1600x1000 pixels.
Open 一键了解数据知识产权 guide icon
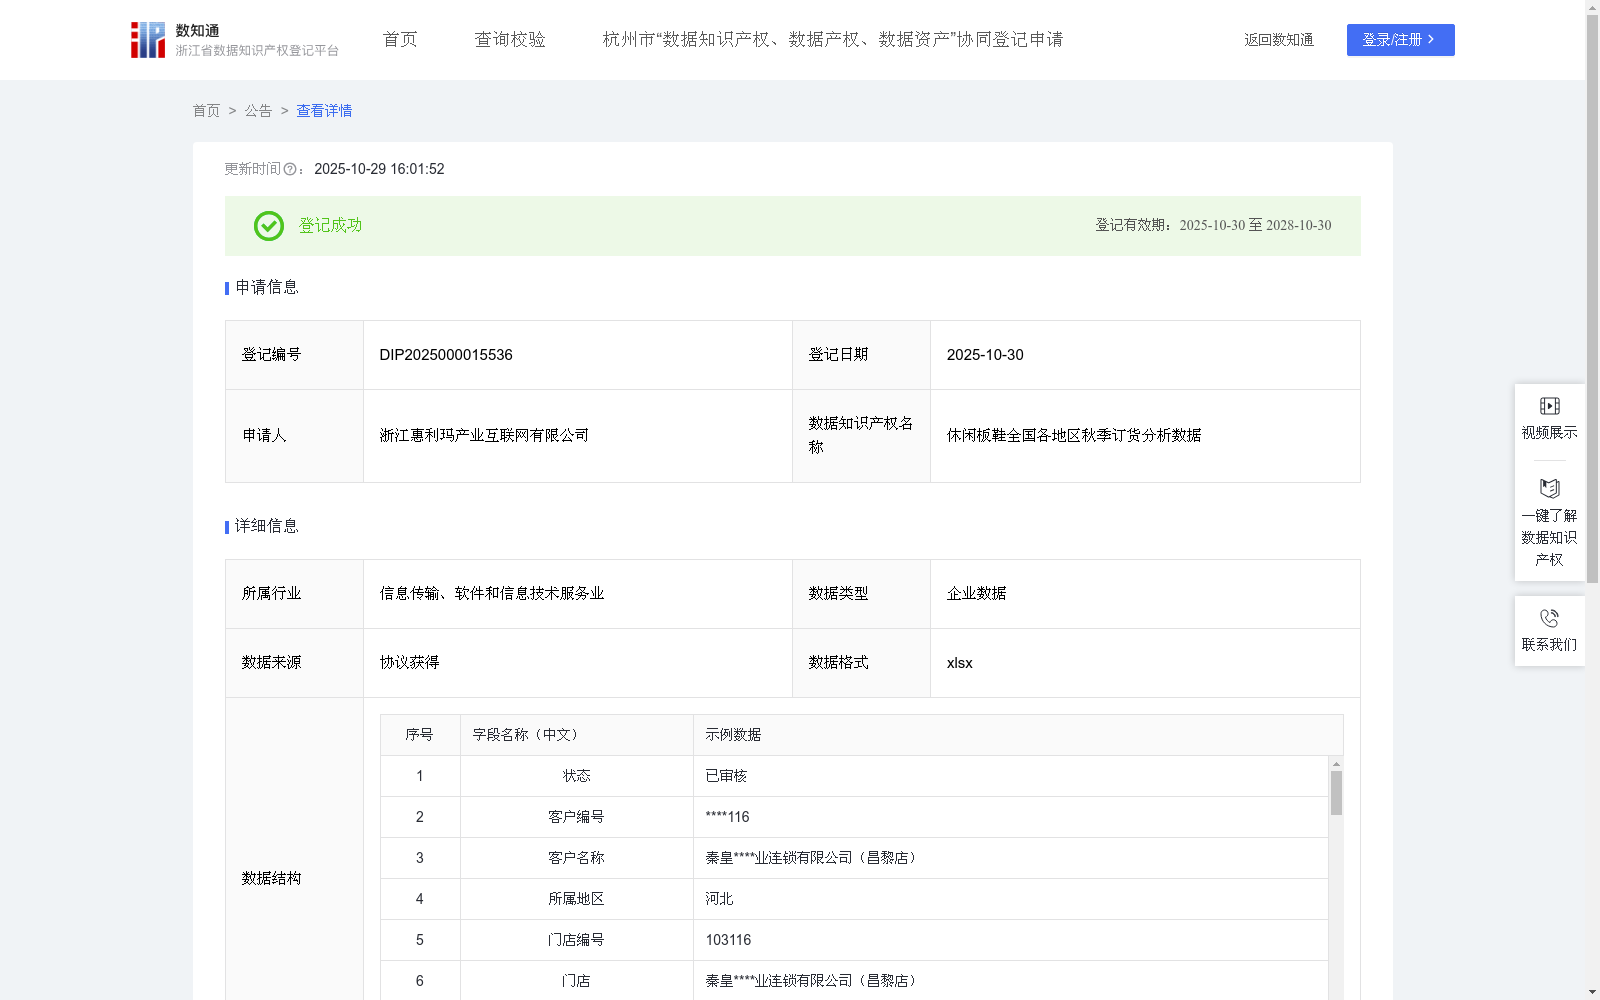[1549, 489]
